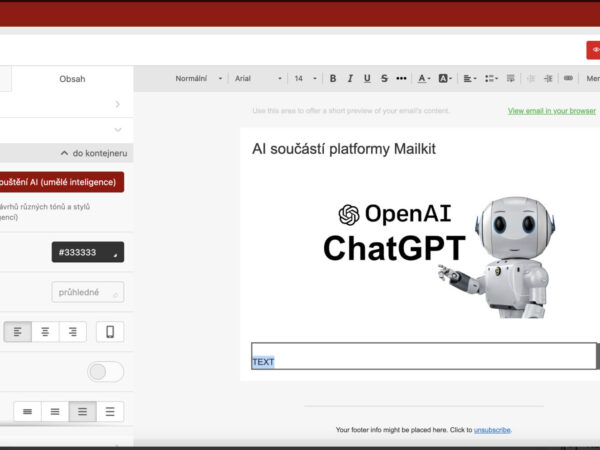Toggle italic formatting
600x450 pixels.
pos(350,78)
